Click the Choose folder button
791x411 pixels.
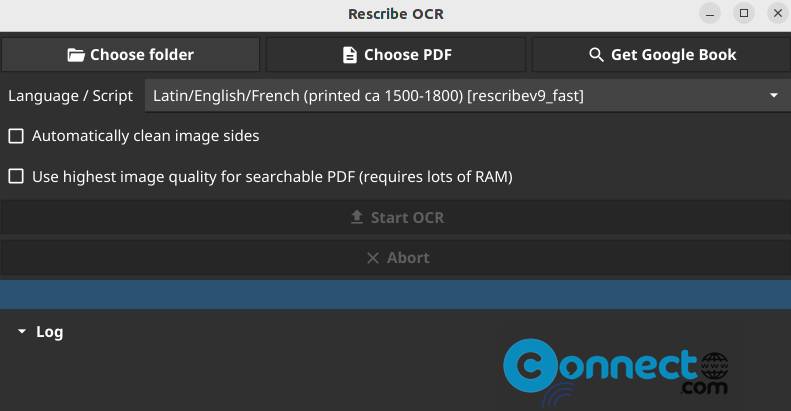pos(130,54)
